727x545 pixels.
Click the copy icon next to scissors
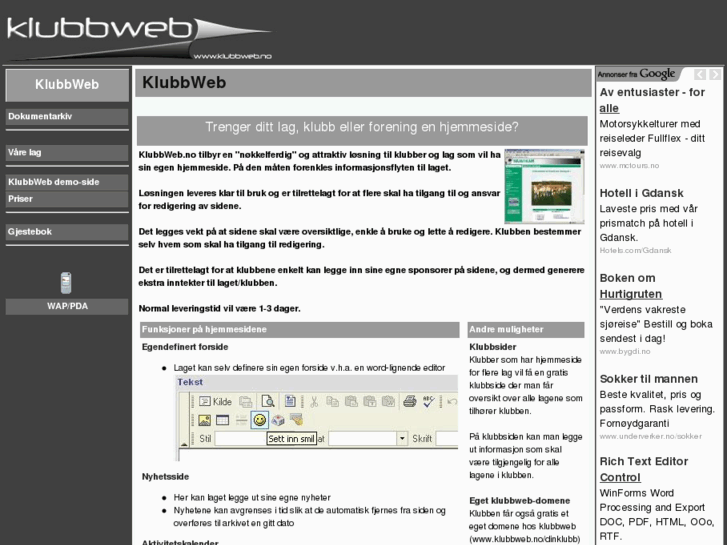point(332,402)
